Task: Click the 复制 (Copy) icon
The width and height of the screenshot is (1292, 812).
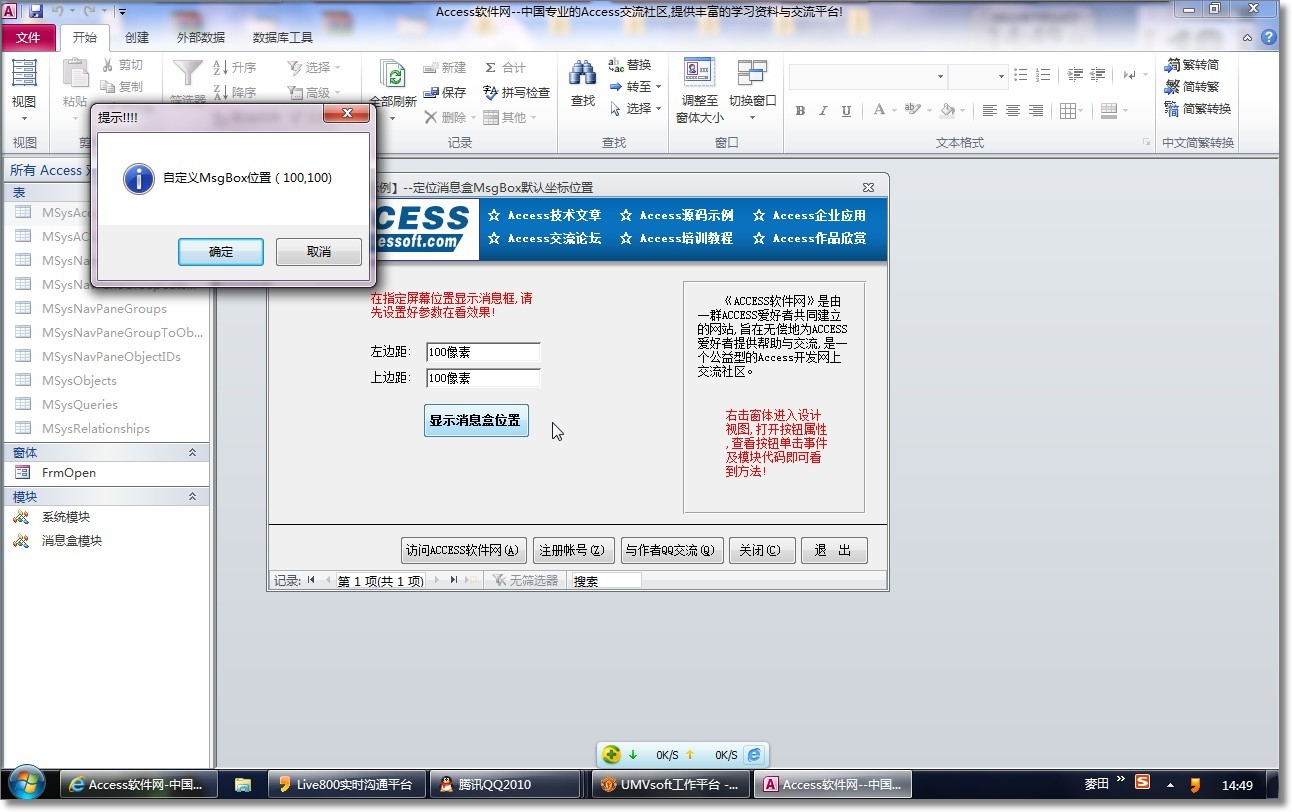Action: (108, 87)
